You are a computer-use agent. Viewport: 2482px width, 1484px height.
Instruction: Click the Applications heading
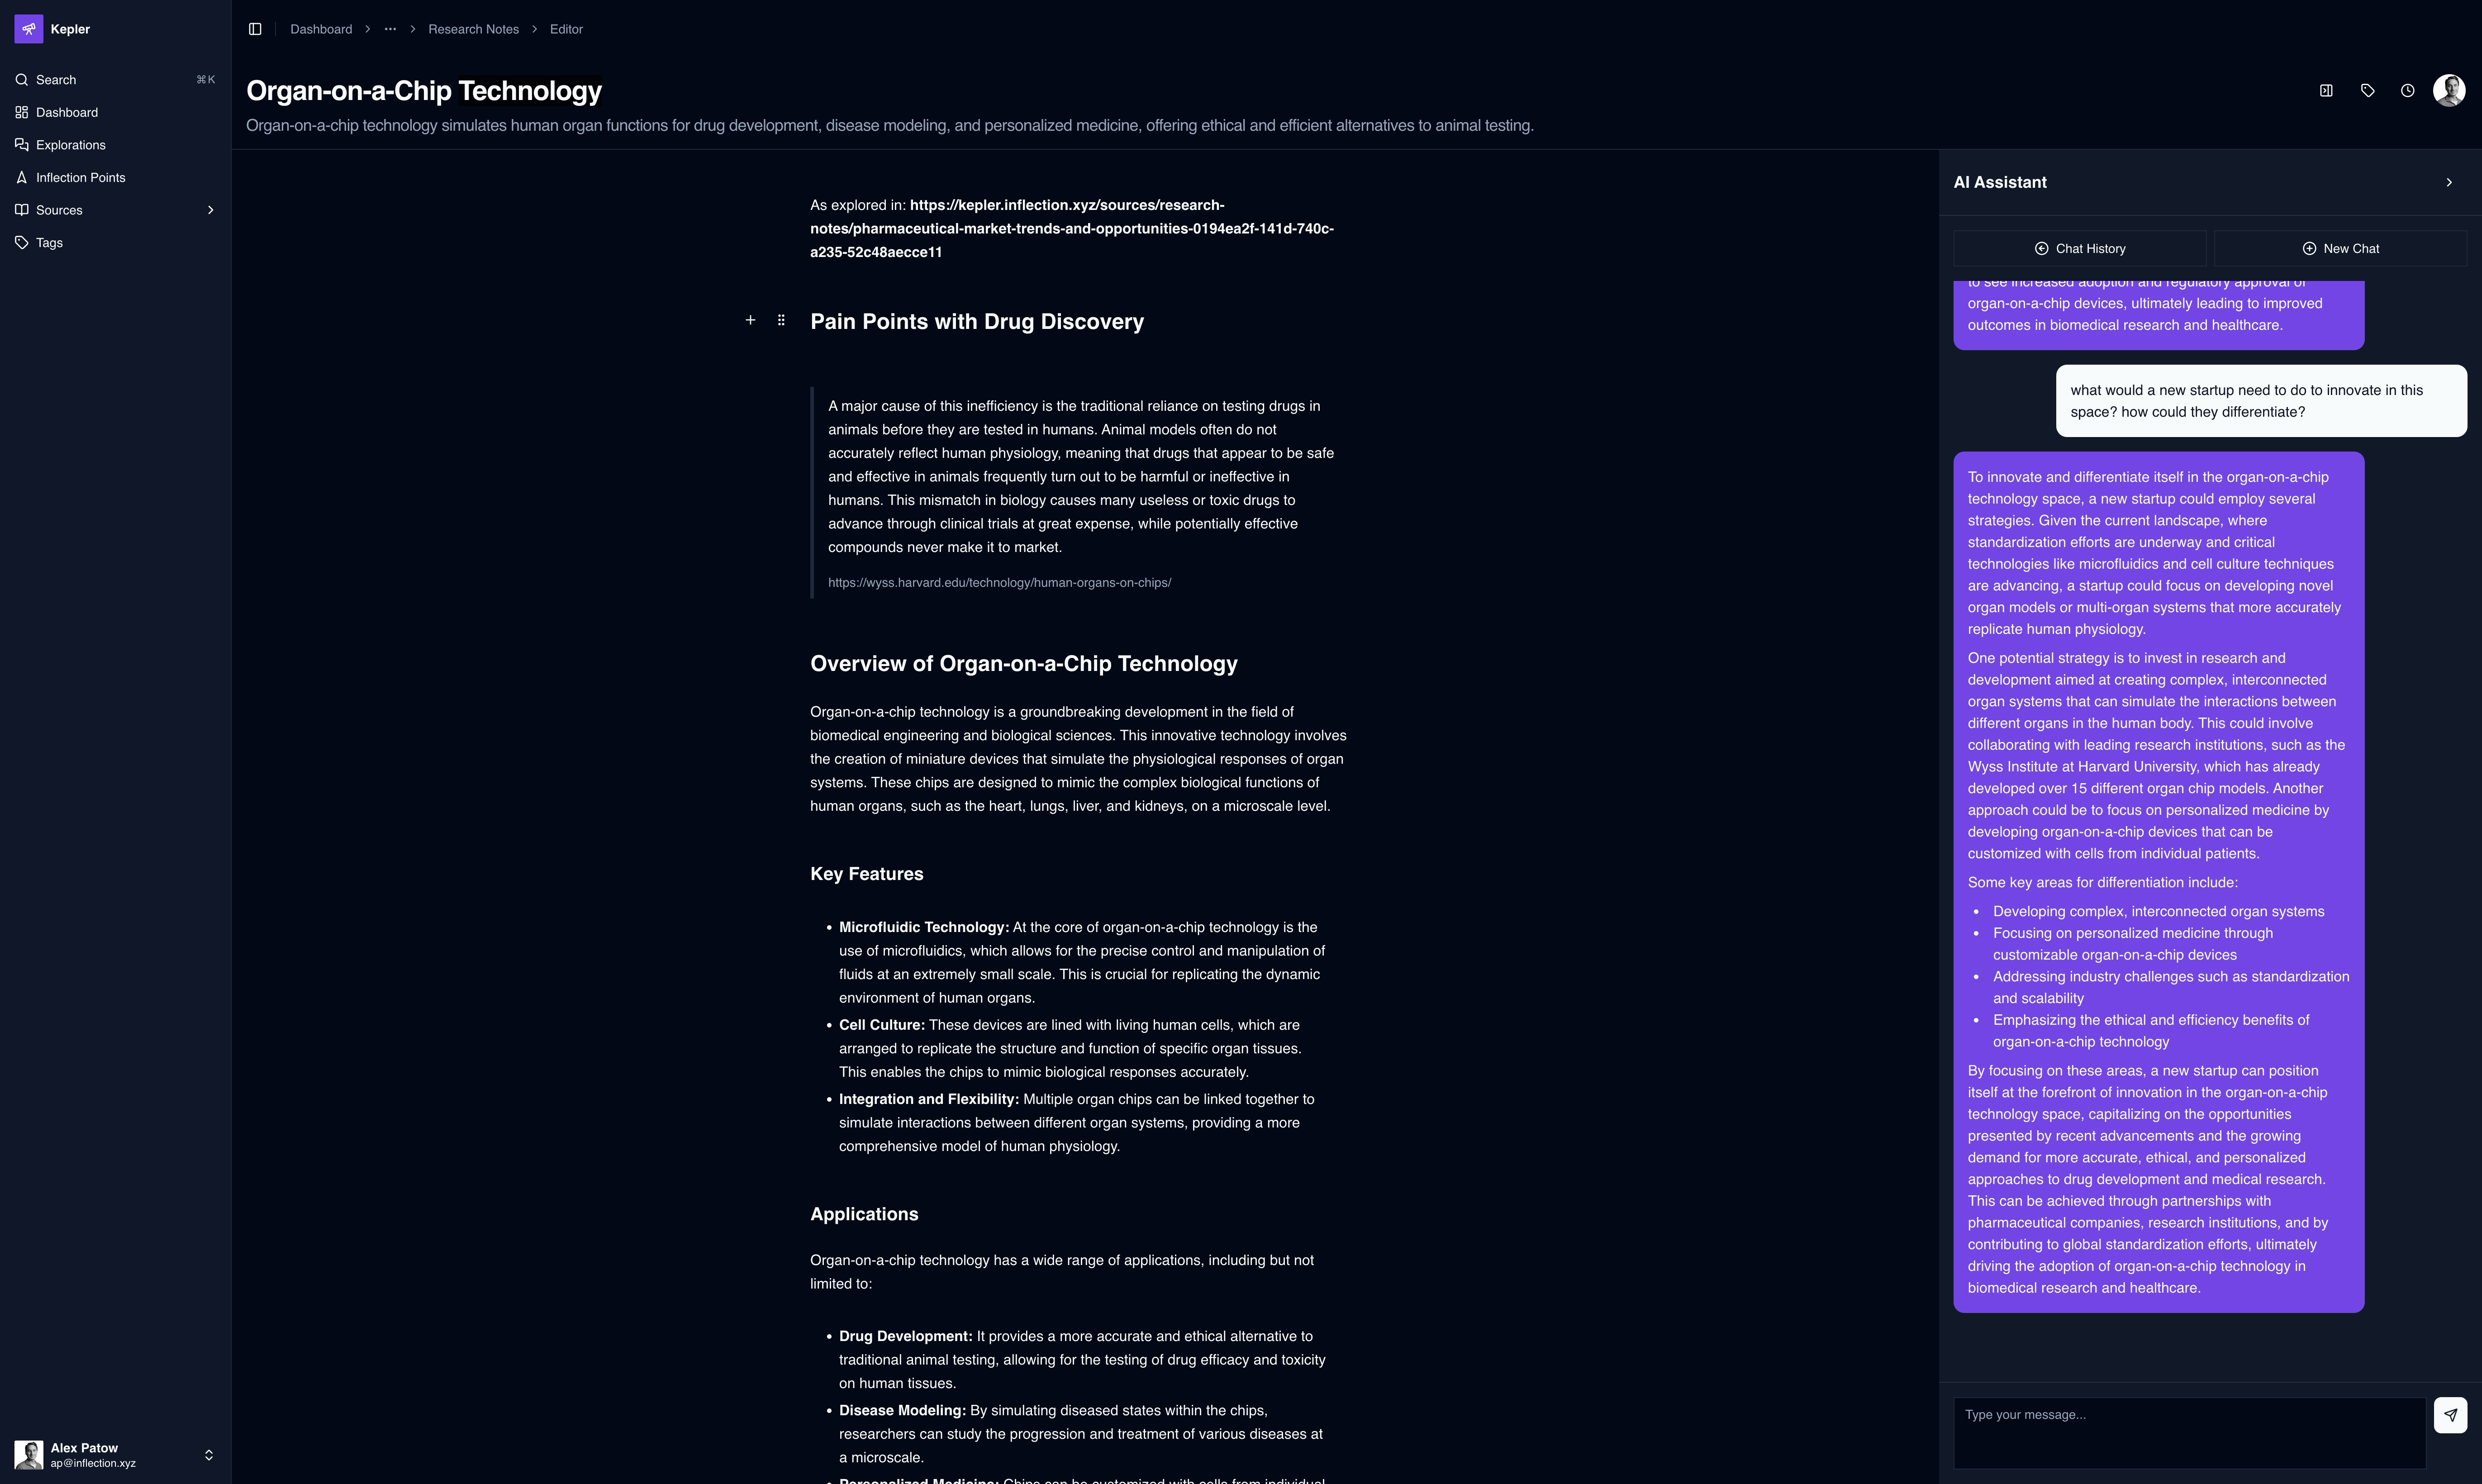864,1214
